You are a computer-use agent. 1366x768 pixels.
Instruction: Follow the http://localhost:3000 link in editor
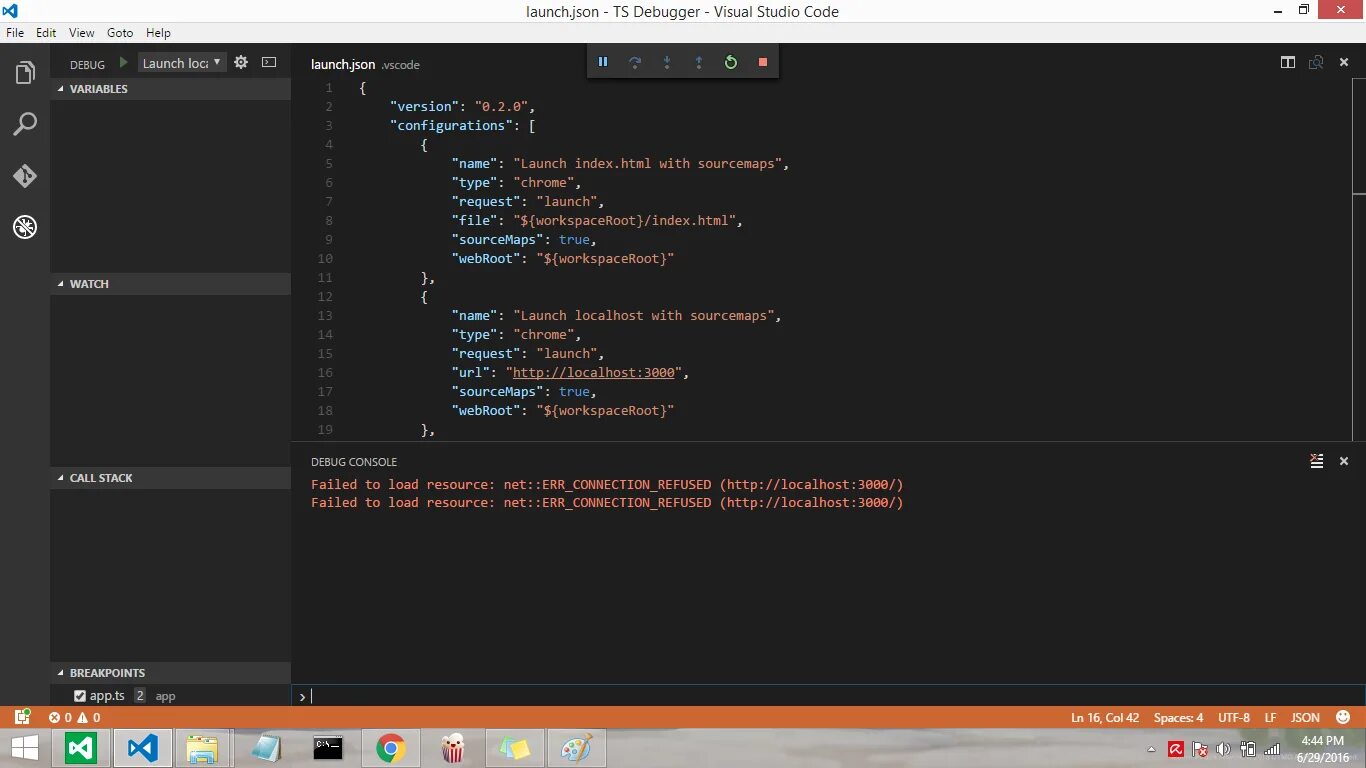594,372
